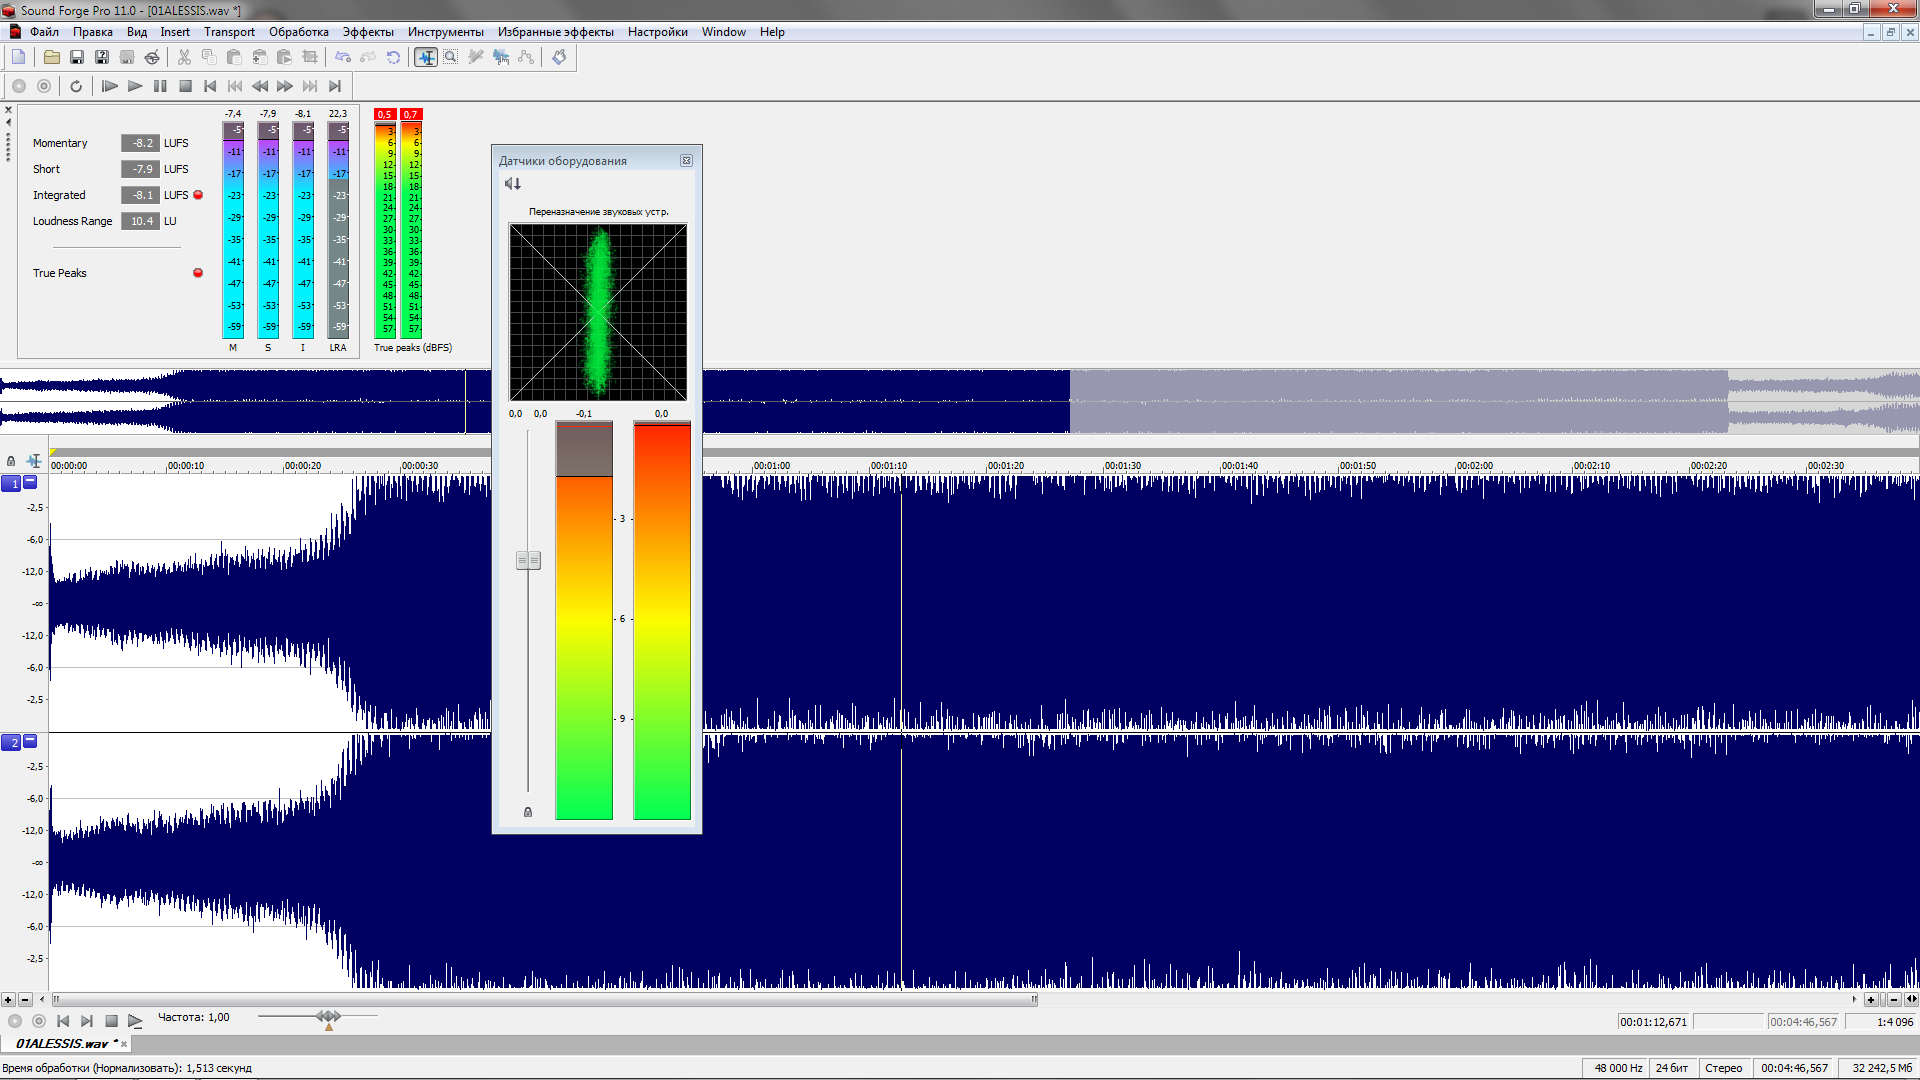The width and height of the screenshot is (1920, 1080).
Task: Open the Transport menu
Action: 229,32
